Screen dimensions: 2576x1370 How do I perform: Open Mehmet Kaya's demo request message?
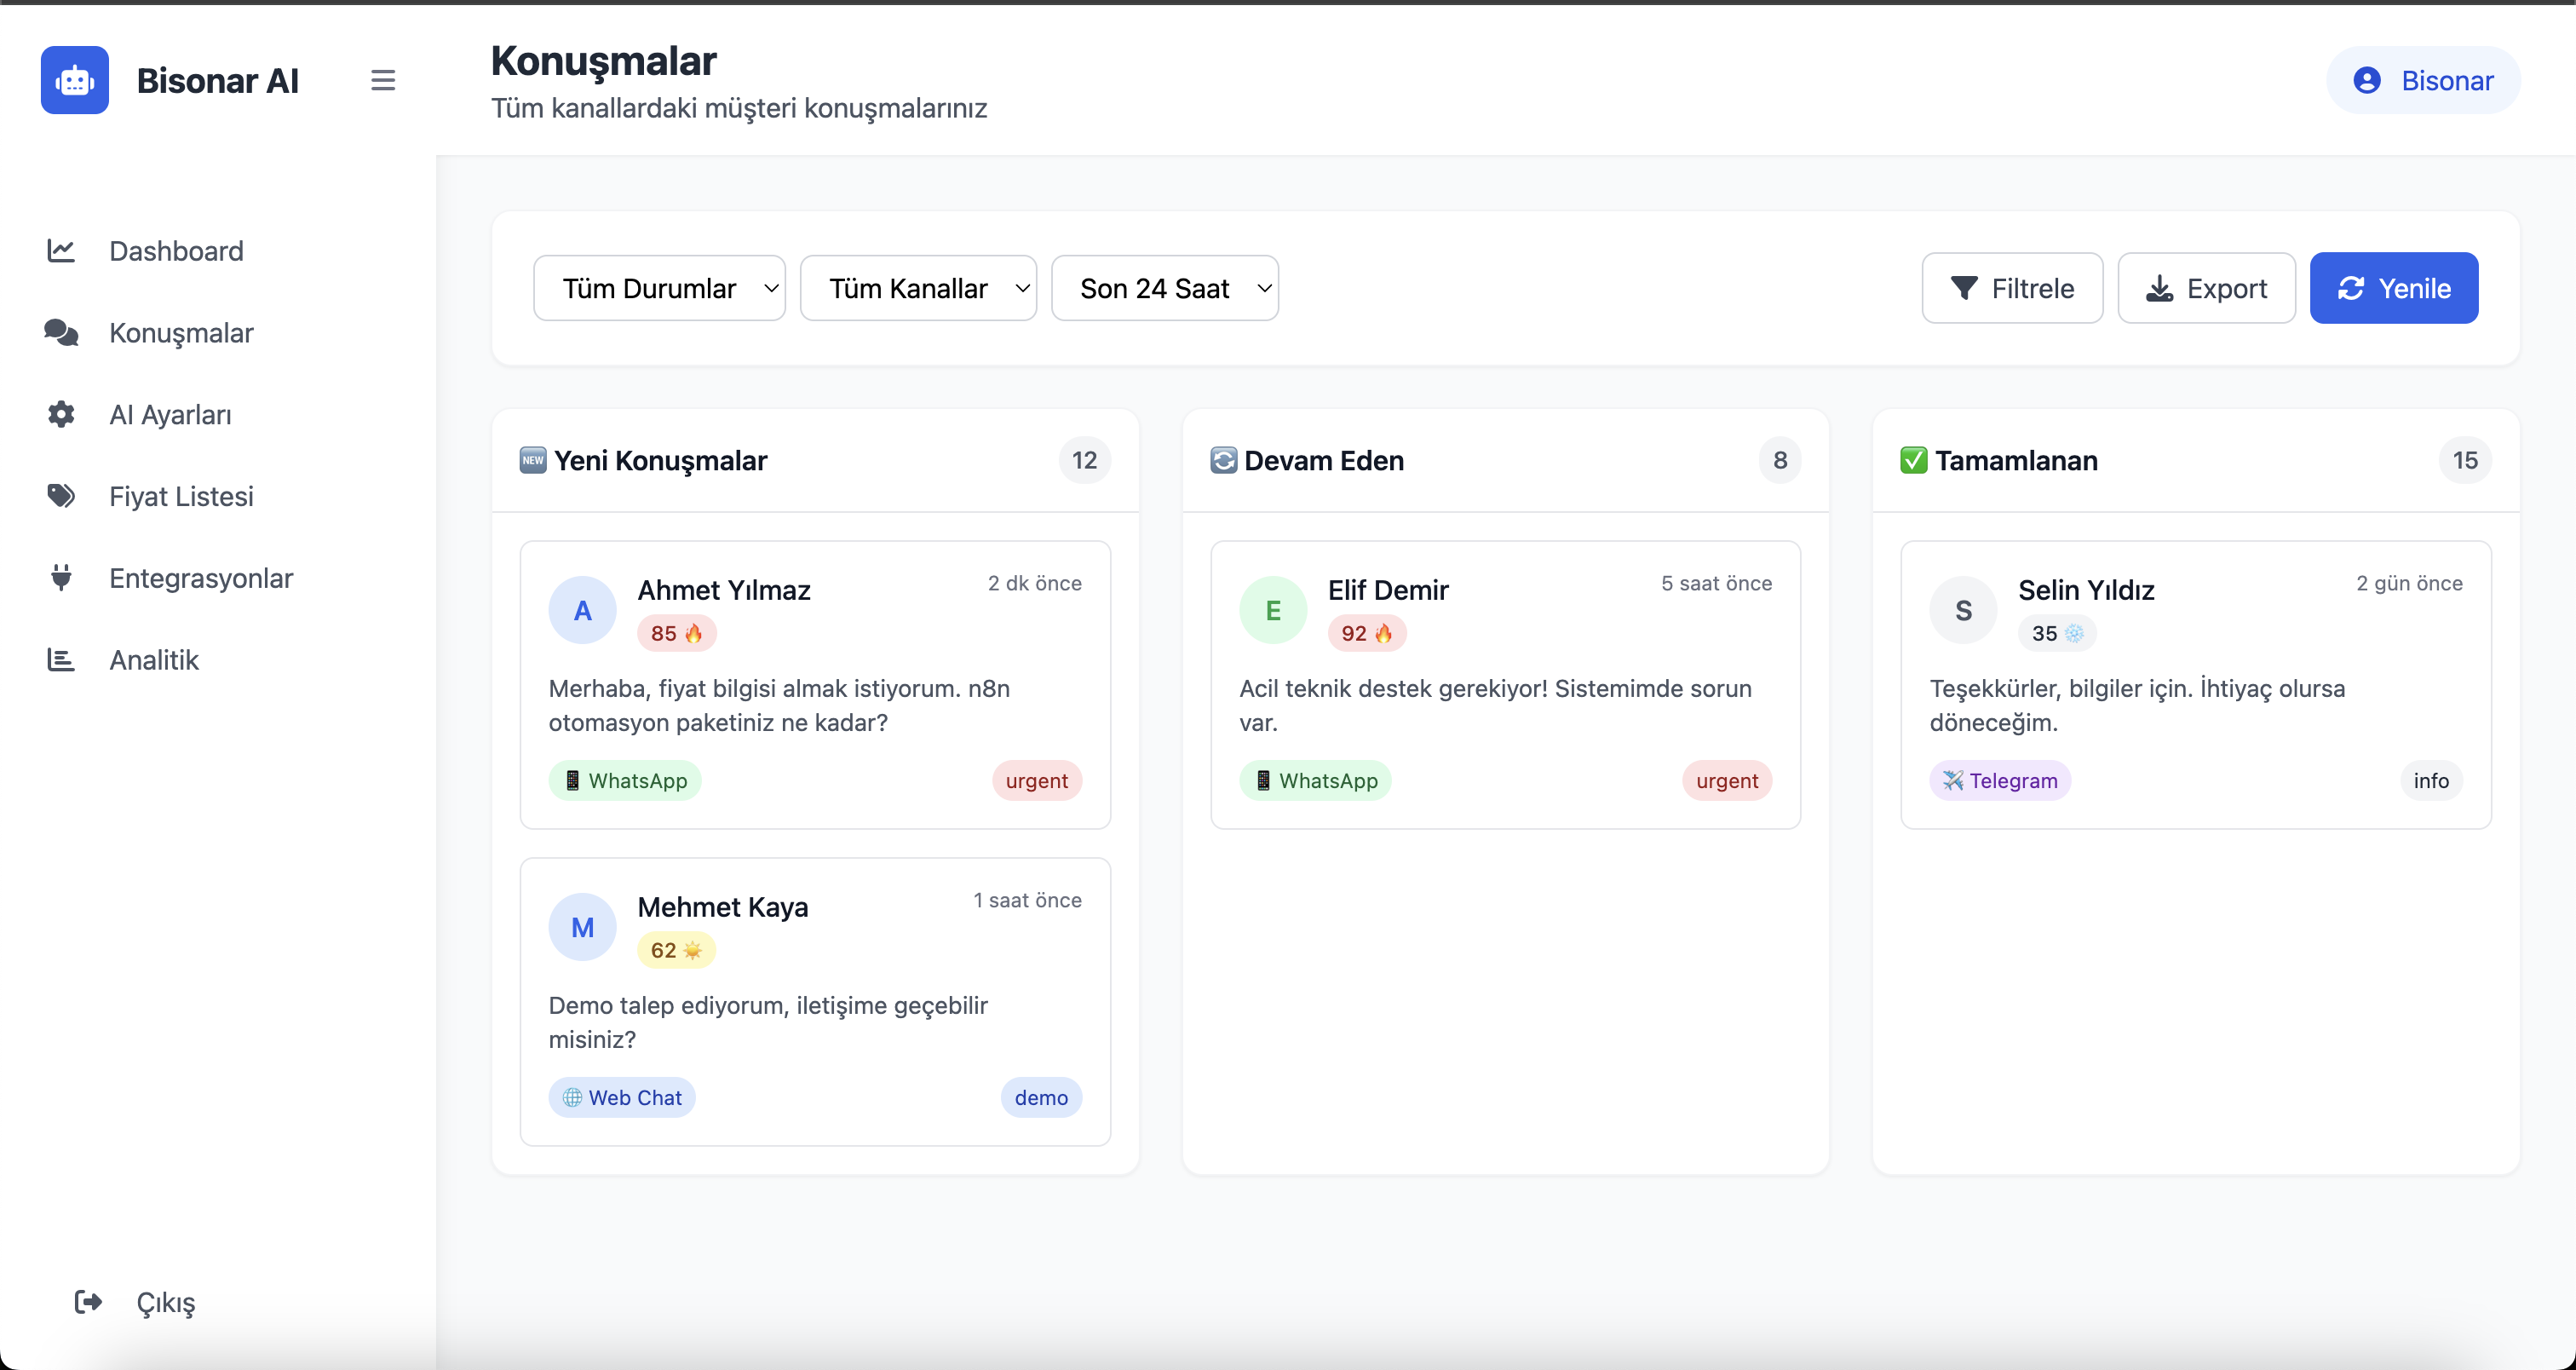(x=768, y=1022)
